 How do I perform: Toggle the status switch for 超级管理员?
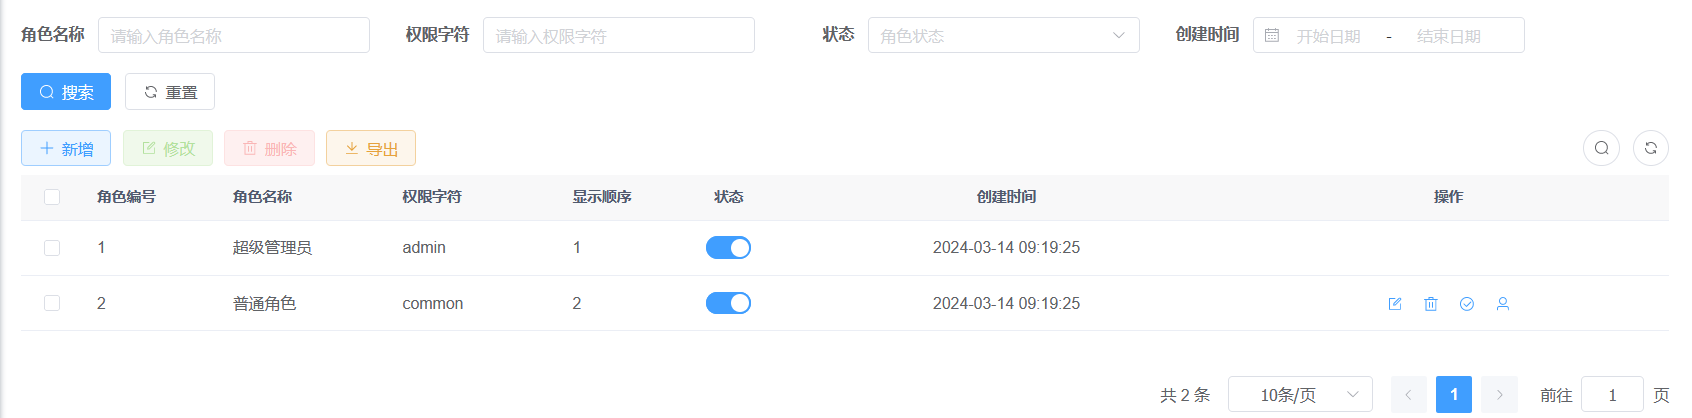[x=728, y=248]
